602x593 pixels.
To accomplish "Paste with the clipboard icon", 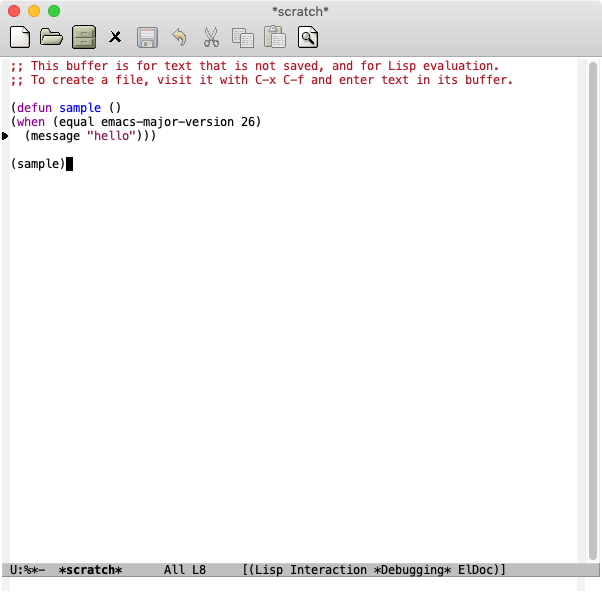I will click(275, 38).
